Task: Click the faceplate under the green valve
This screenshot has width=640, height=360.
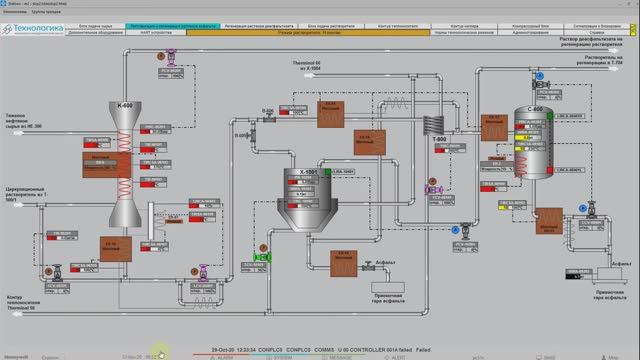Action: [254, 267]
